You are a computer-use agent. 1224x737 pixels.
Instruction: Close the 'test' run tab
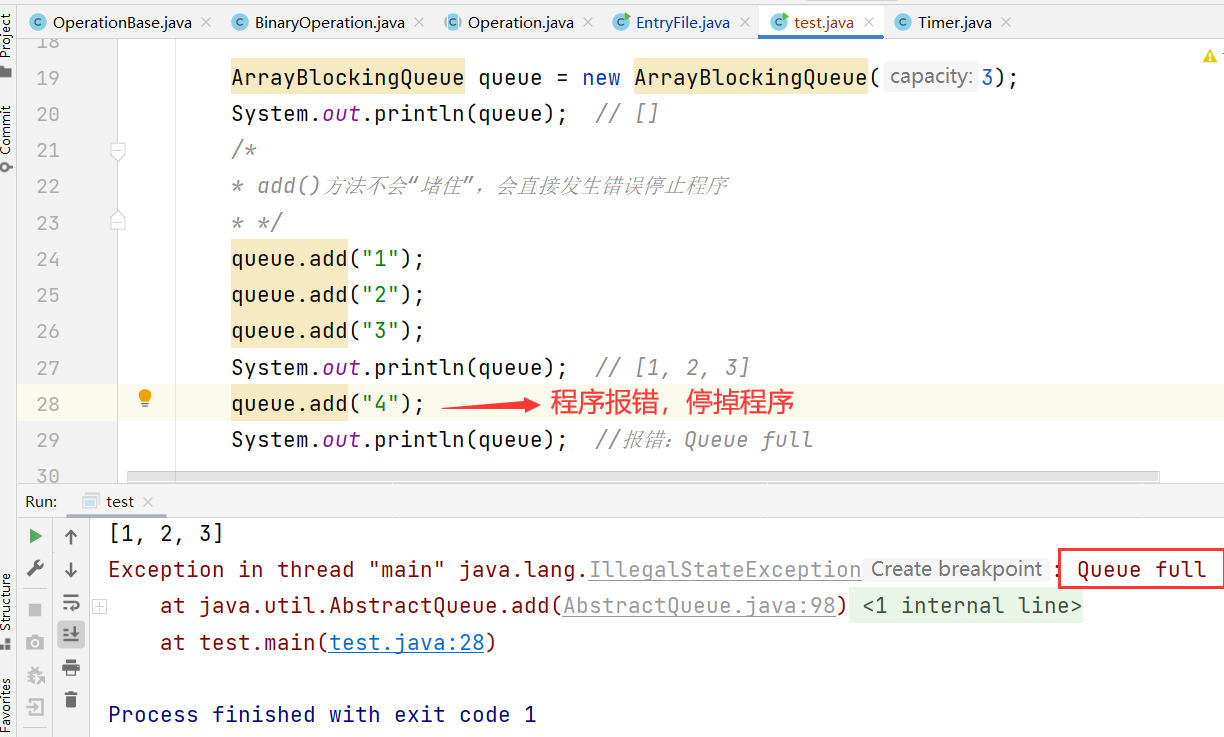point(148,502)
